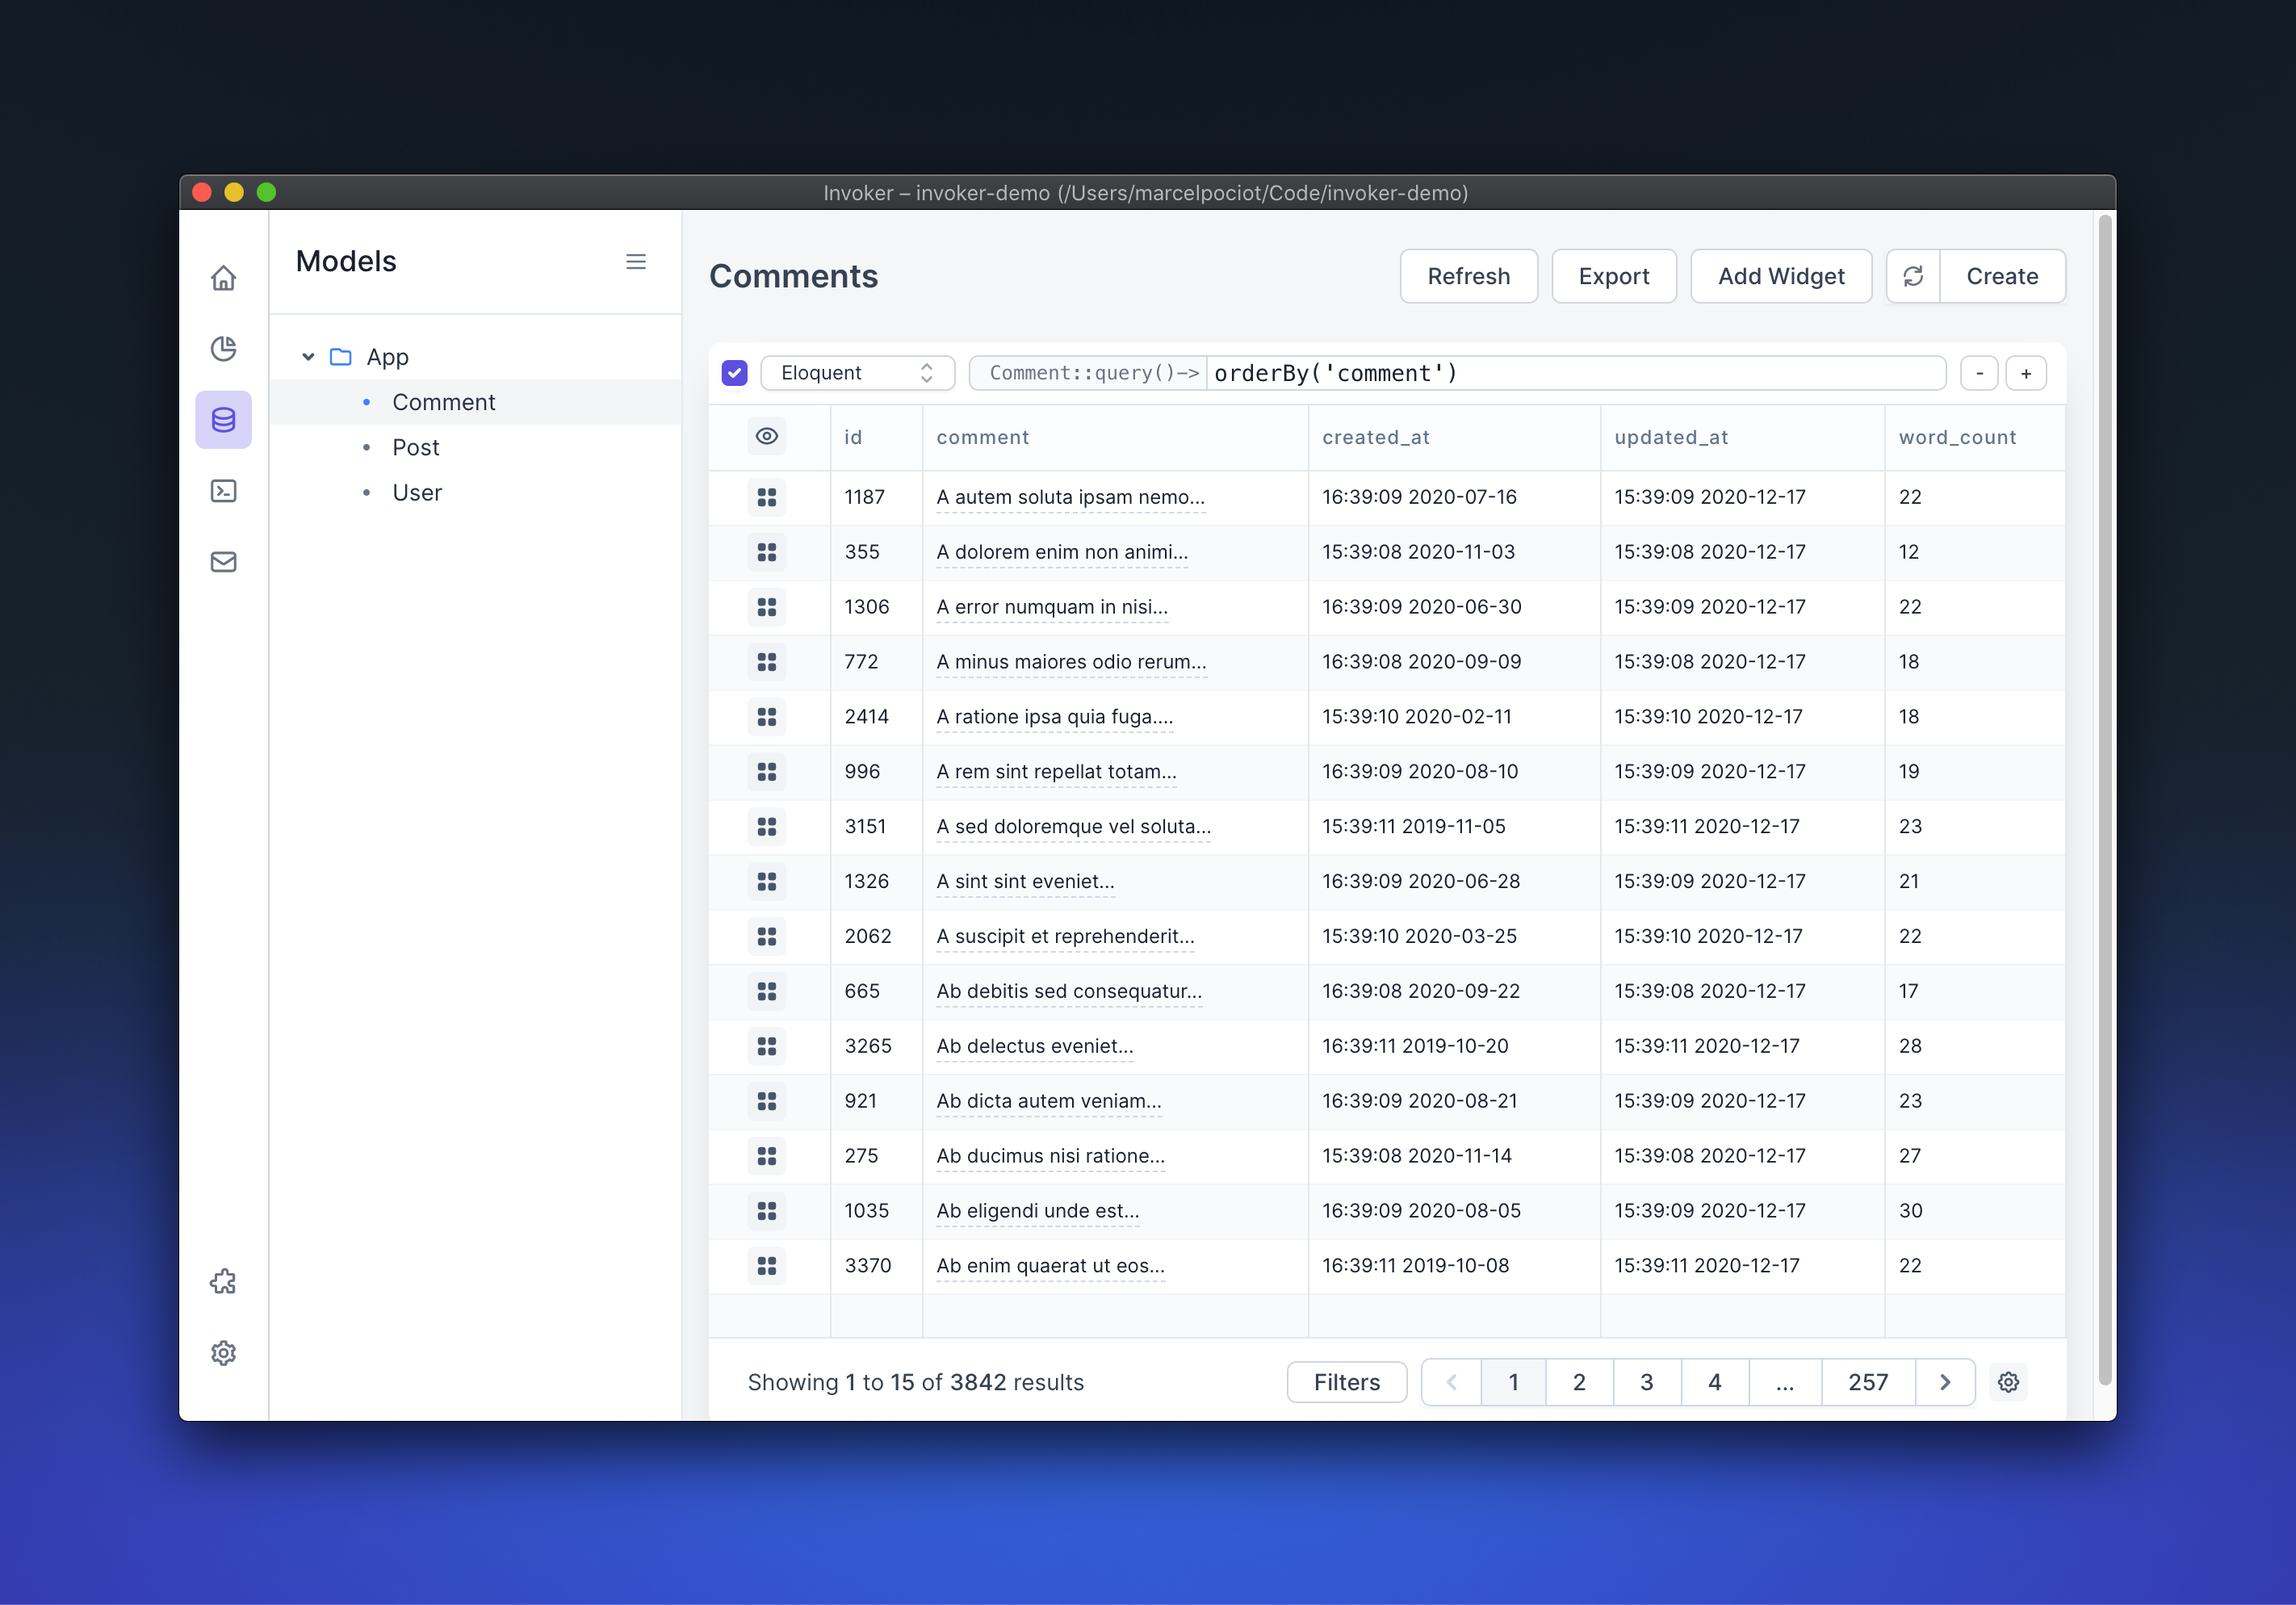Open row actions for id 3370
The height and width of the screenshot is (1605, 2296).
coord(767,1267)
